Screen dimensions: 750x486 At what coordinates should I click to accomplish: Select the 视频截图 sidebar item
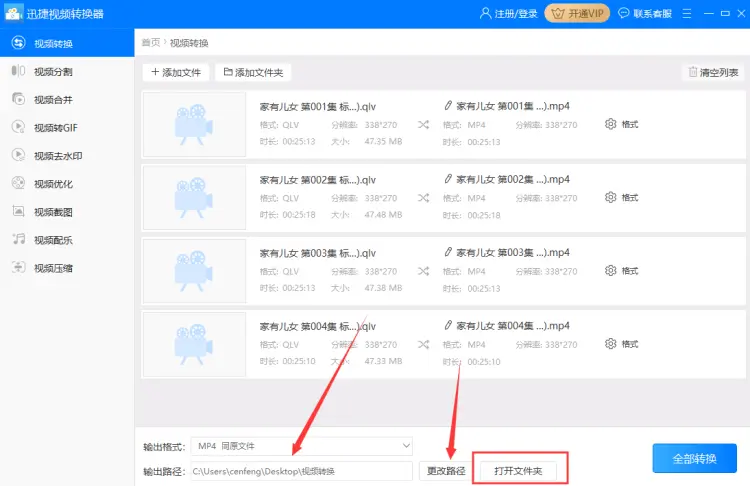click(67, 212)
